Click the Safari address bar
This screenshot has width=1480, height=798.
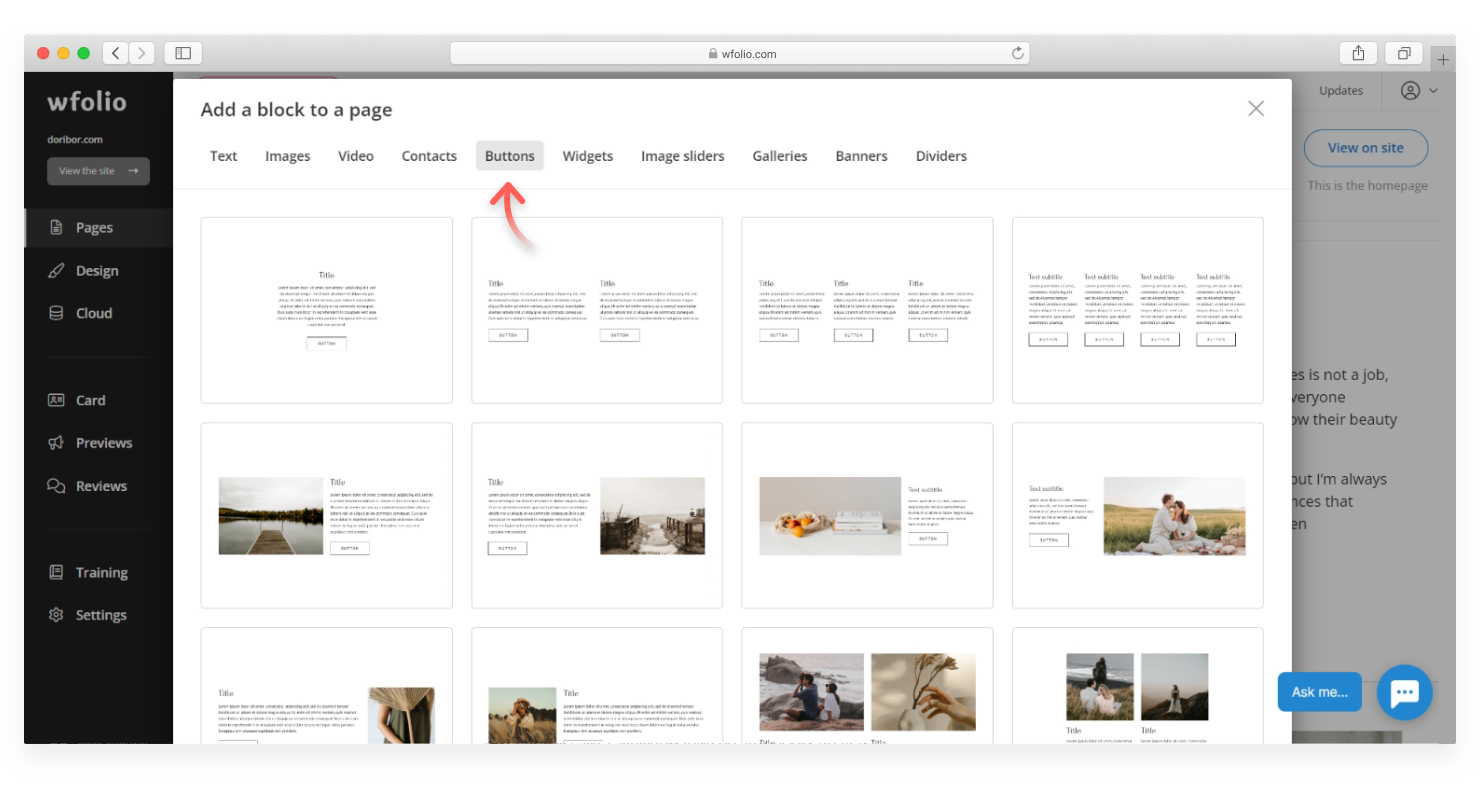pos(740,53)
